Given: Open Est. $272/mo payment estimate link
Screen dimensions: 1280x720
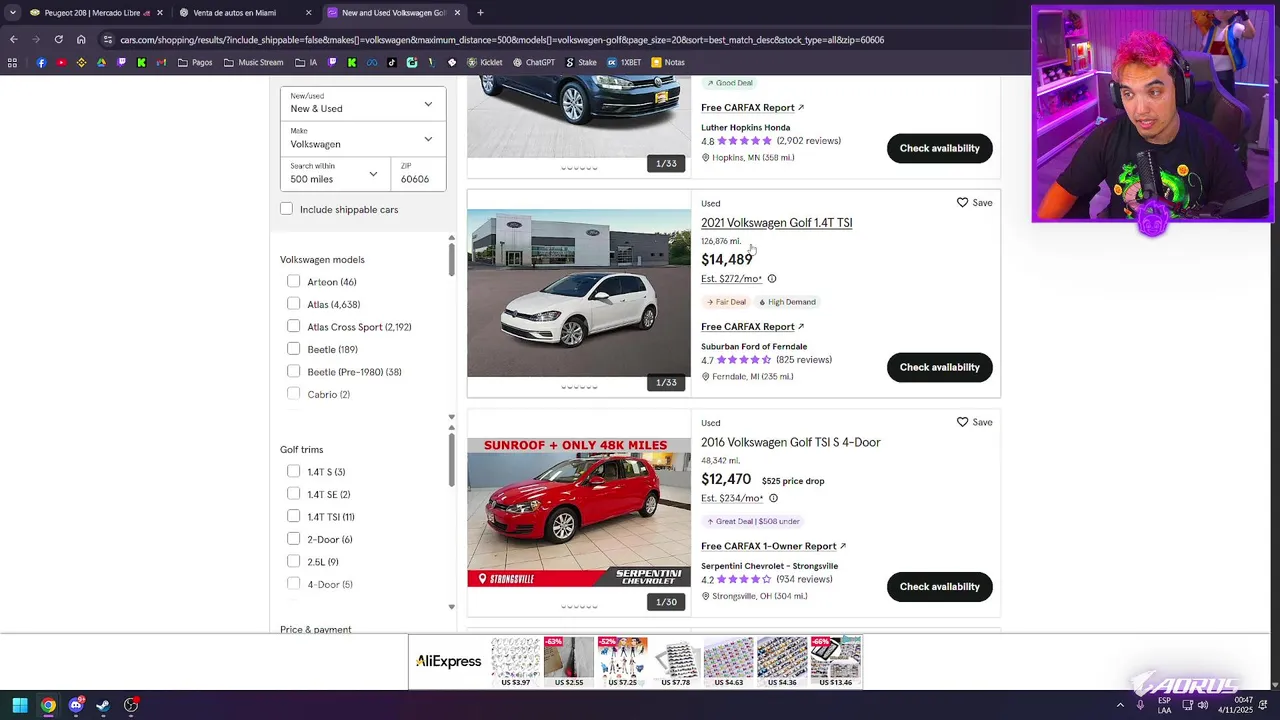Looking at the screenshot, I should (731, 279).
